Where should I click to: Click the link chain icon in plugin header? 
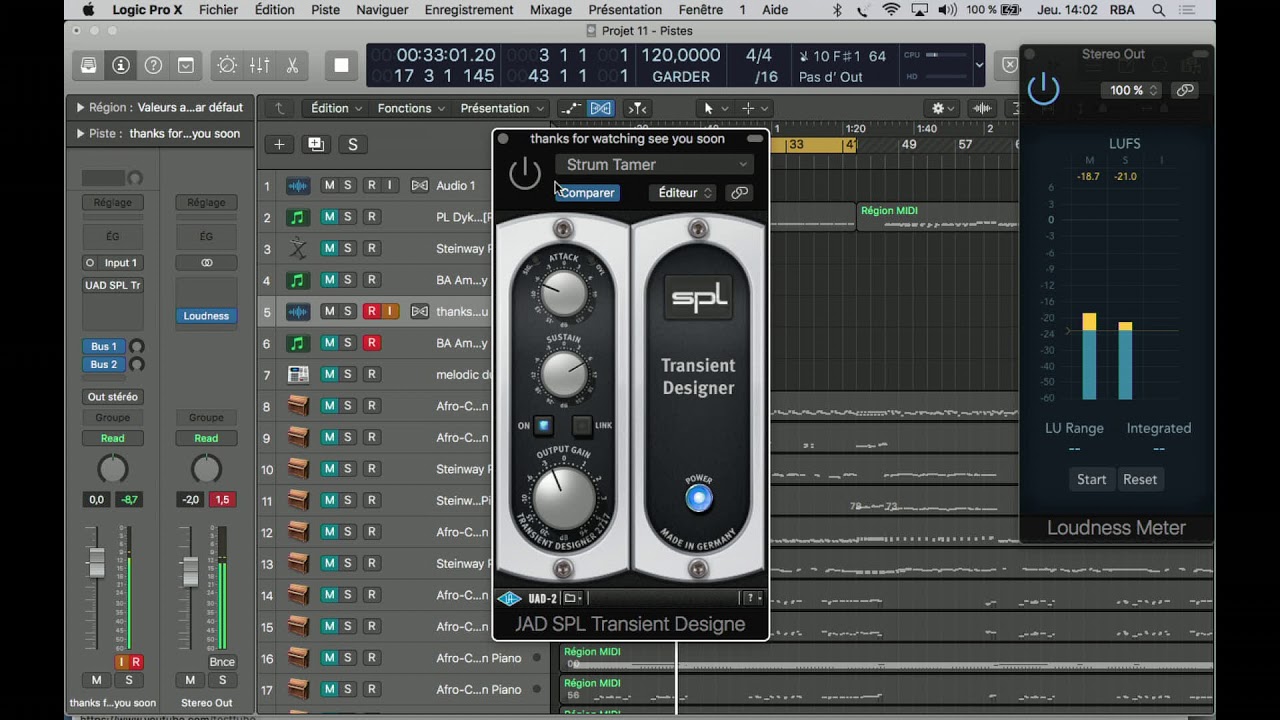(740, 193)
